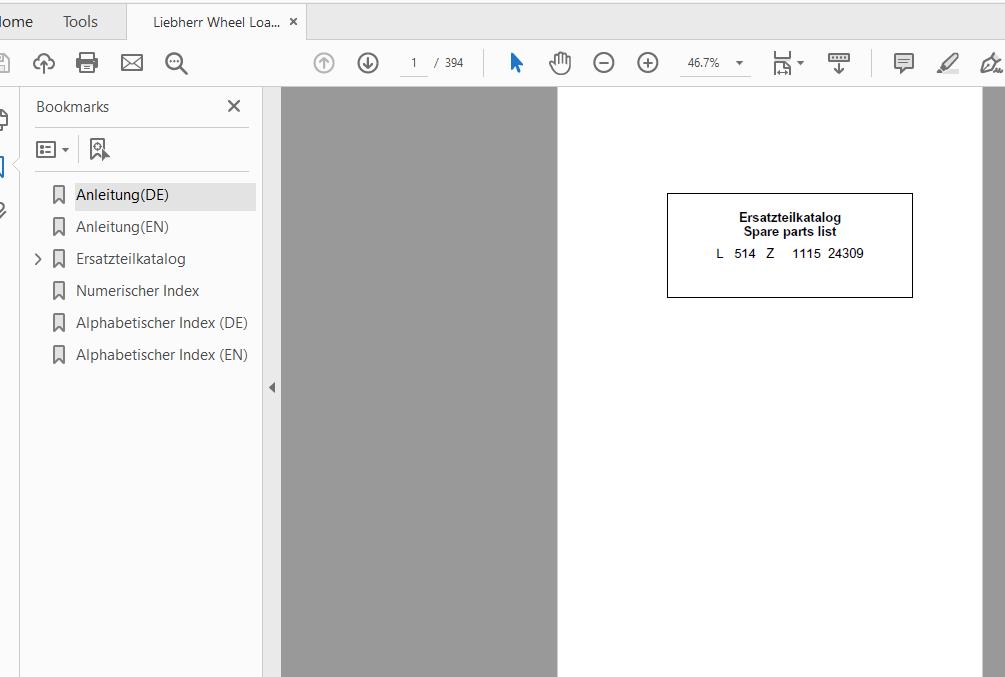Click the "394" total page count
This screenshot has width=1005, height=677.
[454, 63]
